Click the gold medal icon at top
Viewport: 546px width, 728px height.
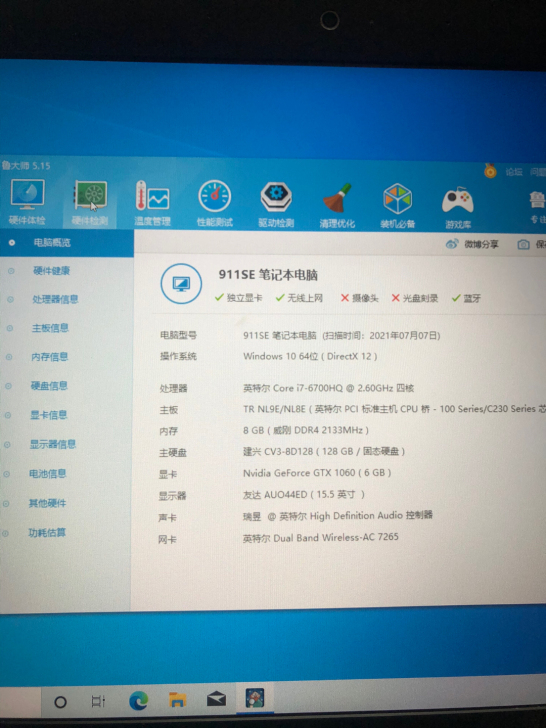click(x=490, y=171)
